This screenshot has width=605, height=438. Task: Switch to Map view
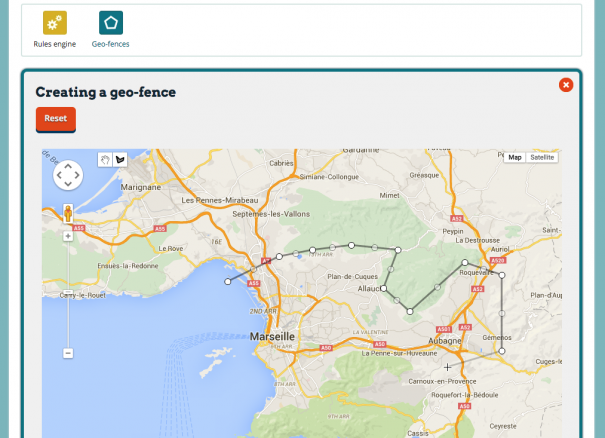515,157
